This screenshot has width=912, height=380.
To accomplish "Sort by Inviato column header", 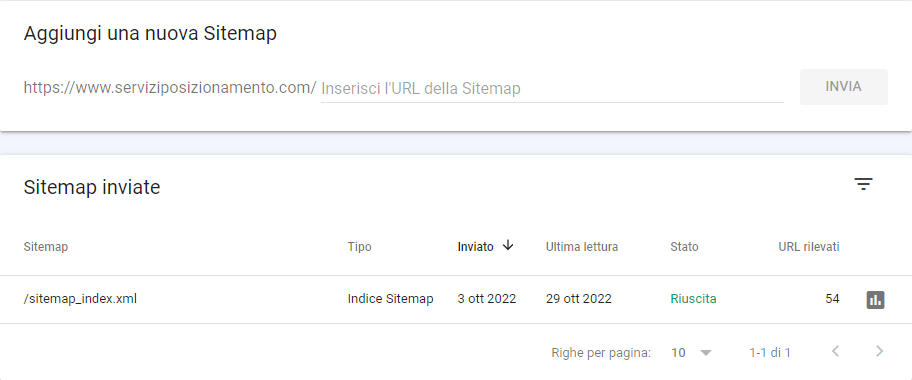I will 475,247.
